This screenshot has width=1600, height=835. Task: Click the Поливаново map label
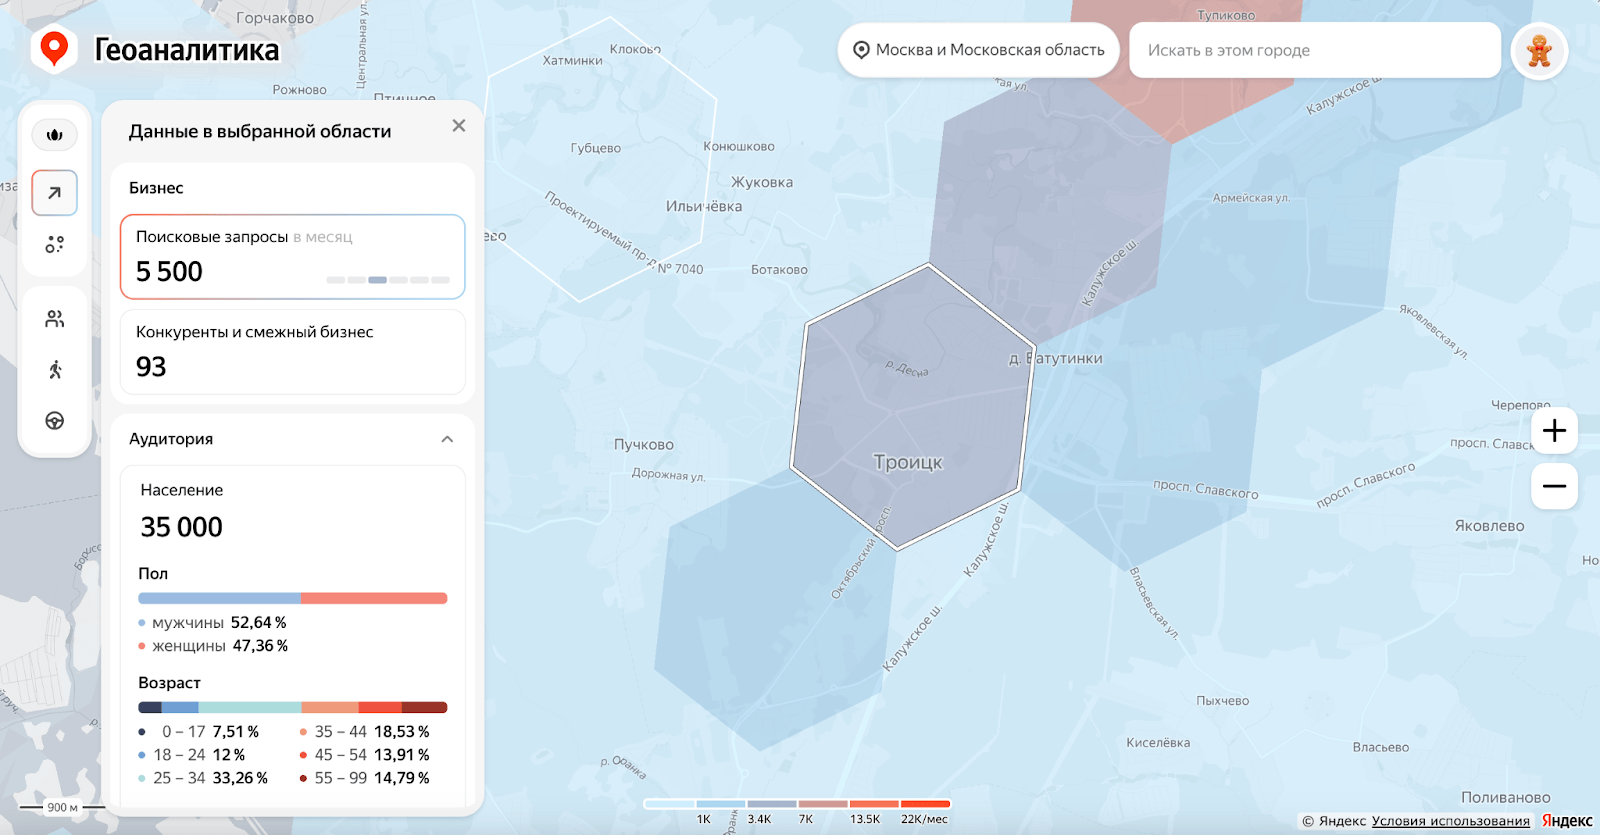point(1506,798)
